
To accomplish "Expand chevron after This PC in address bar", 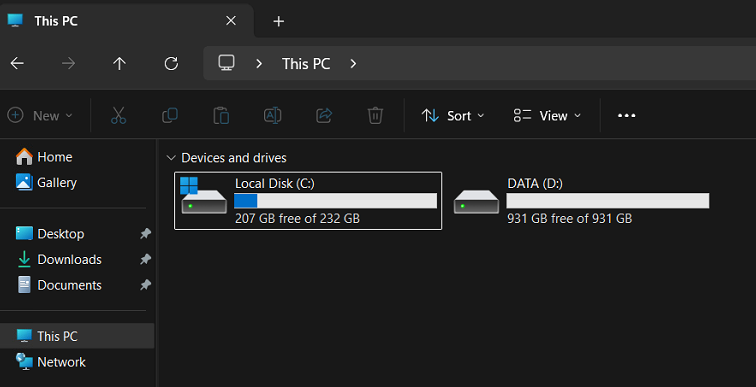I will coord(353,64).
